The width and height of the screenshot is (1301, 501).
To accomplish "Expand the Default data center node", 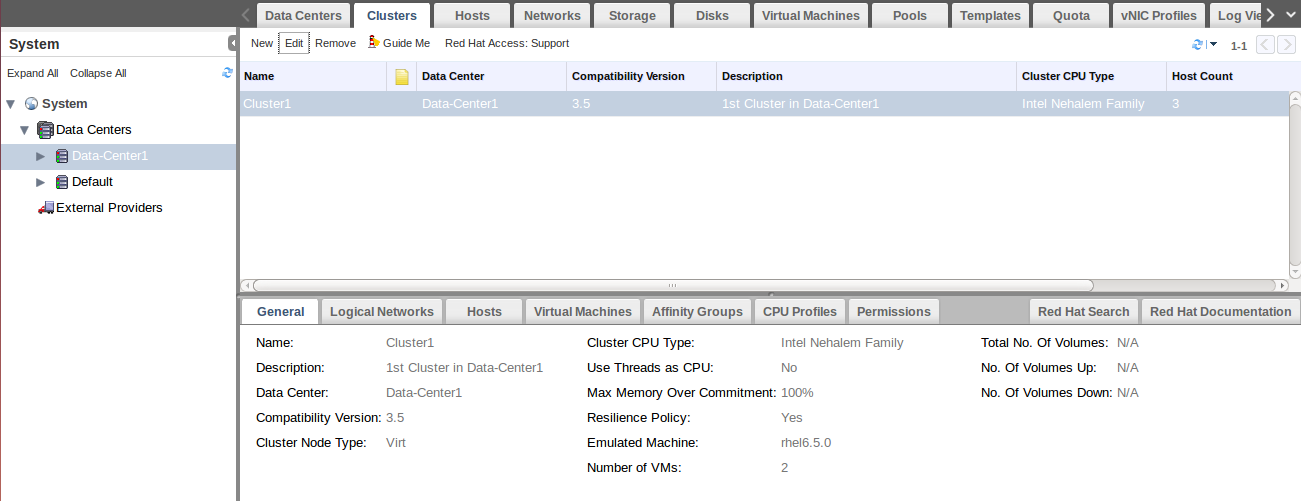I will click(41, 182).
